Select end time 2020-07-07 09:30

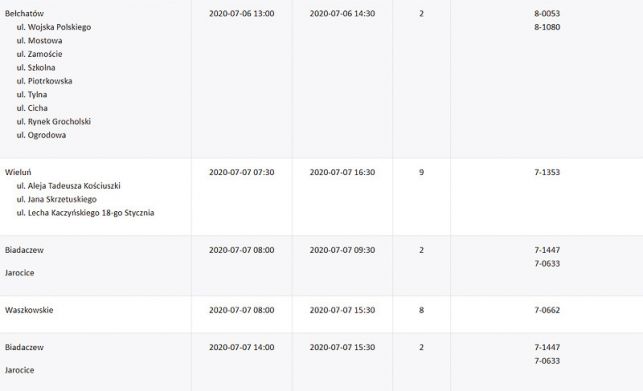[342, 250]
